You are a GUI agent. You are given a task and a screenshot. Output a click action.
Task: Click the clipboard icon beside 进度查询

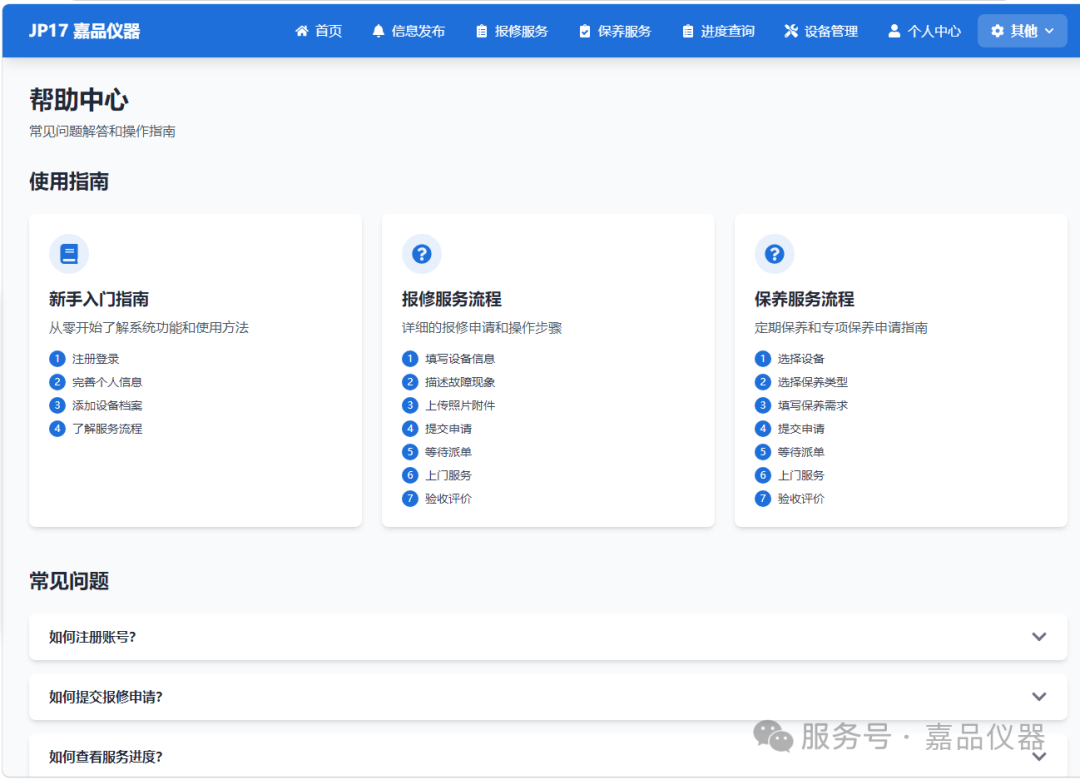[x=687, y=31]
